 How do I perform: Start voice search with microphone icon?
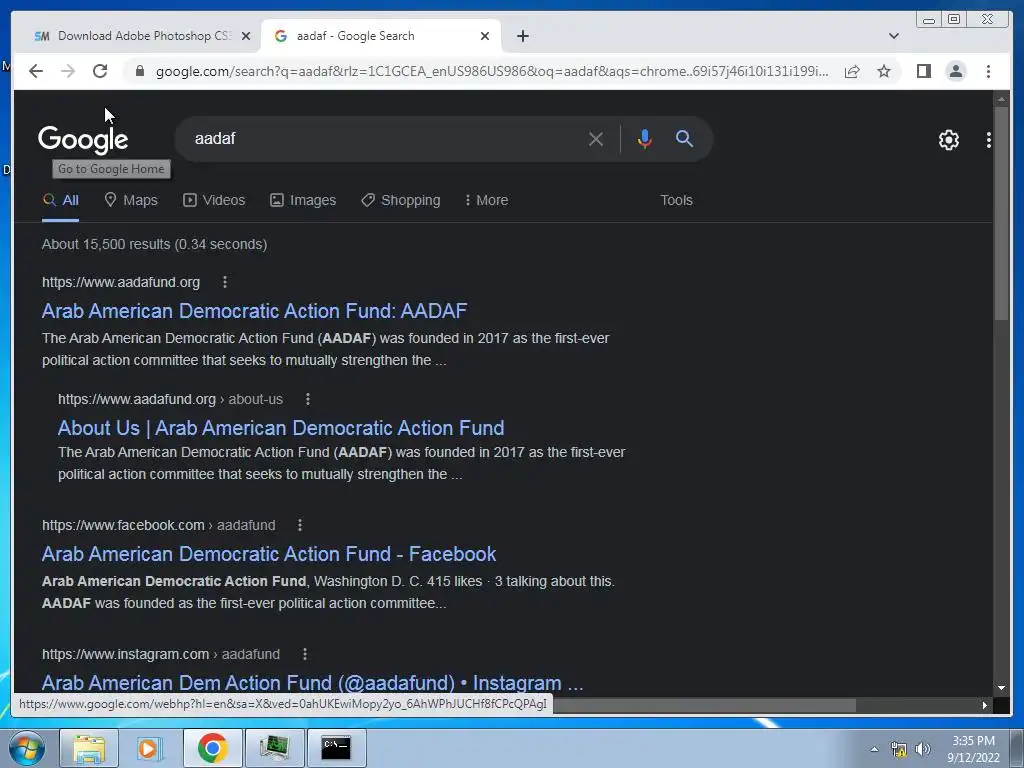click(645, 139)
